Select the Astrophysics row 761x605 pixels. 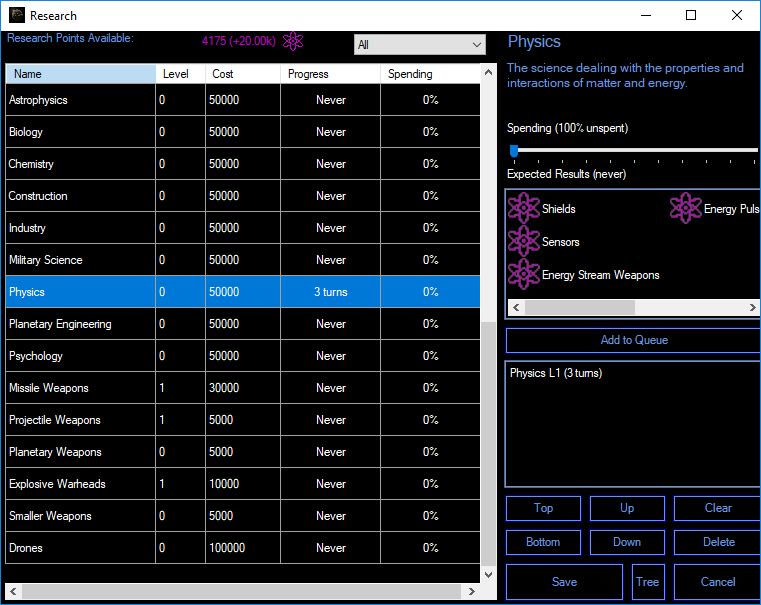click(243, 100)
